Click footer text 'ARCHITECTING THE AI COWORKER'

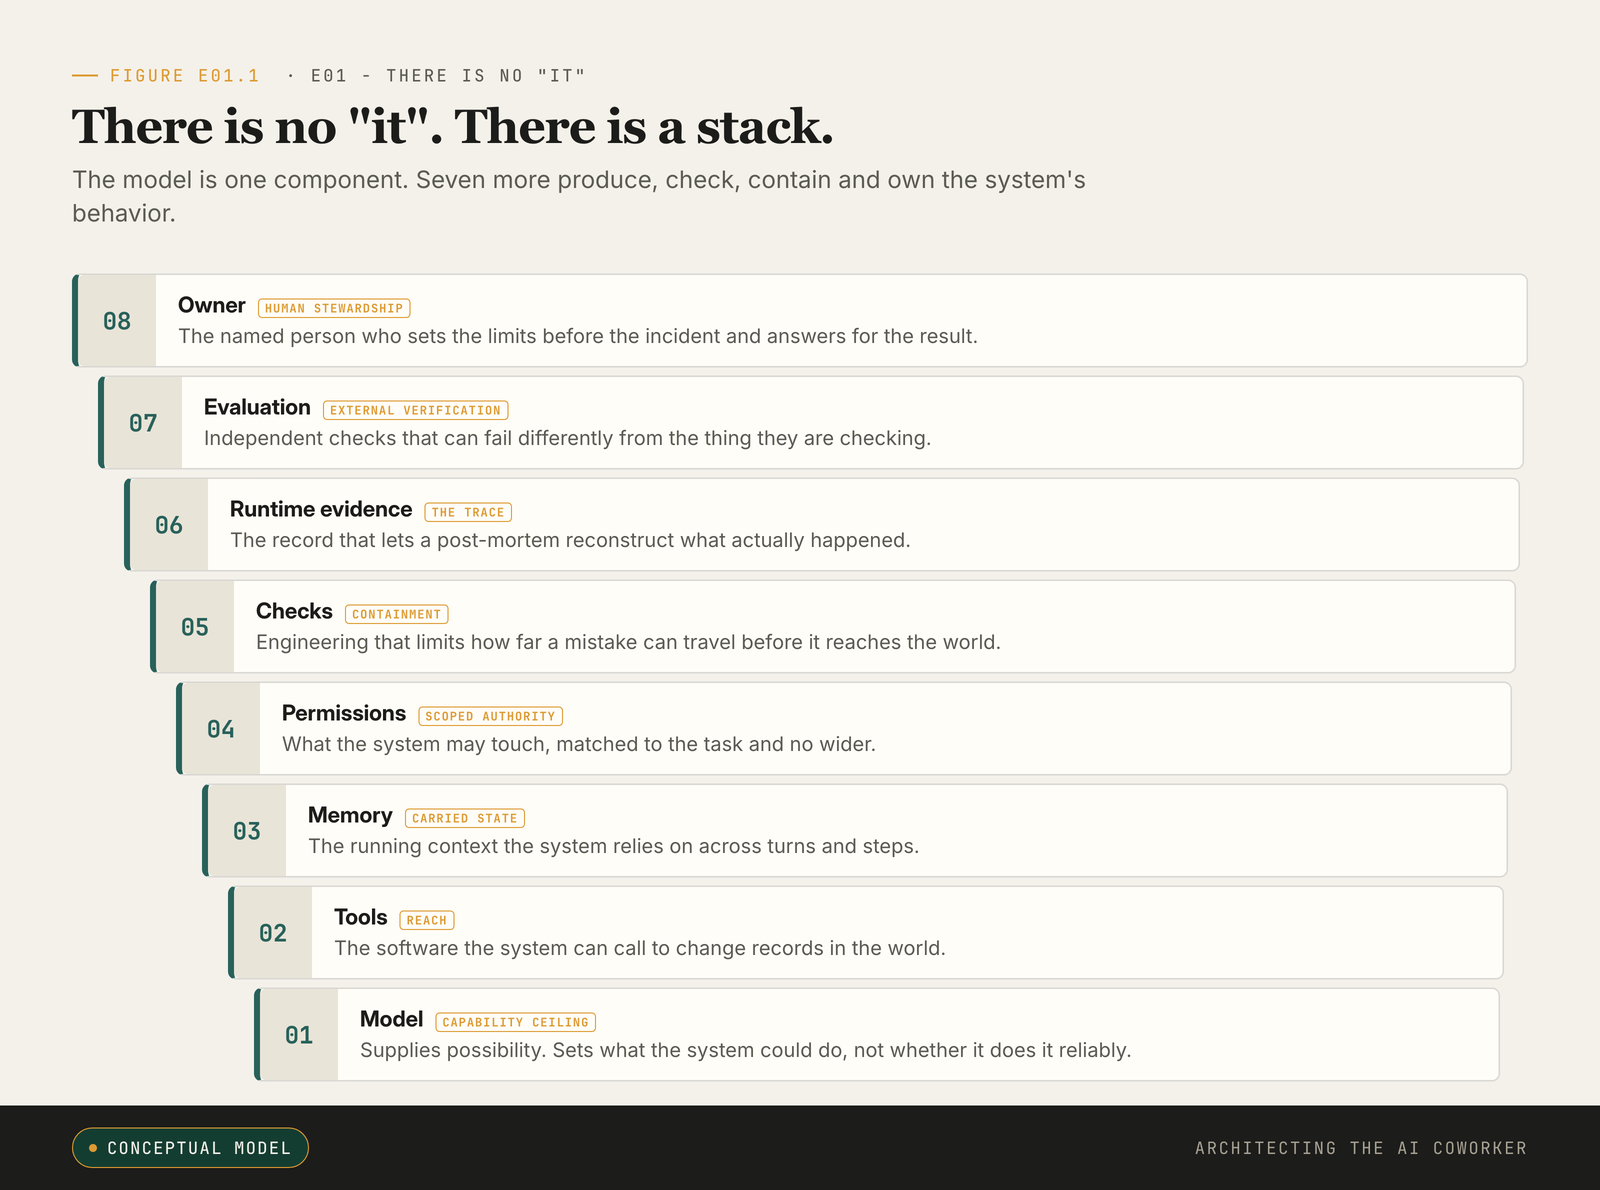pyautogui.click(x=1361, y=1148)
